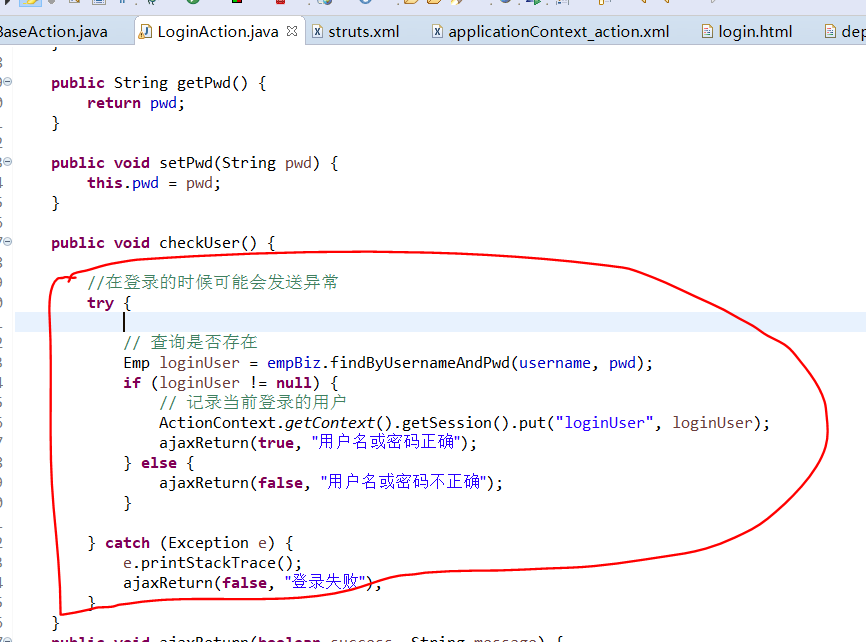Select the LoginAction.java editor tab
The width and height of the screenshot is (866, 642).
click(218, 32)
